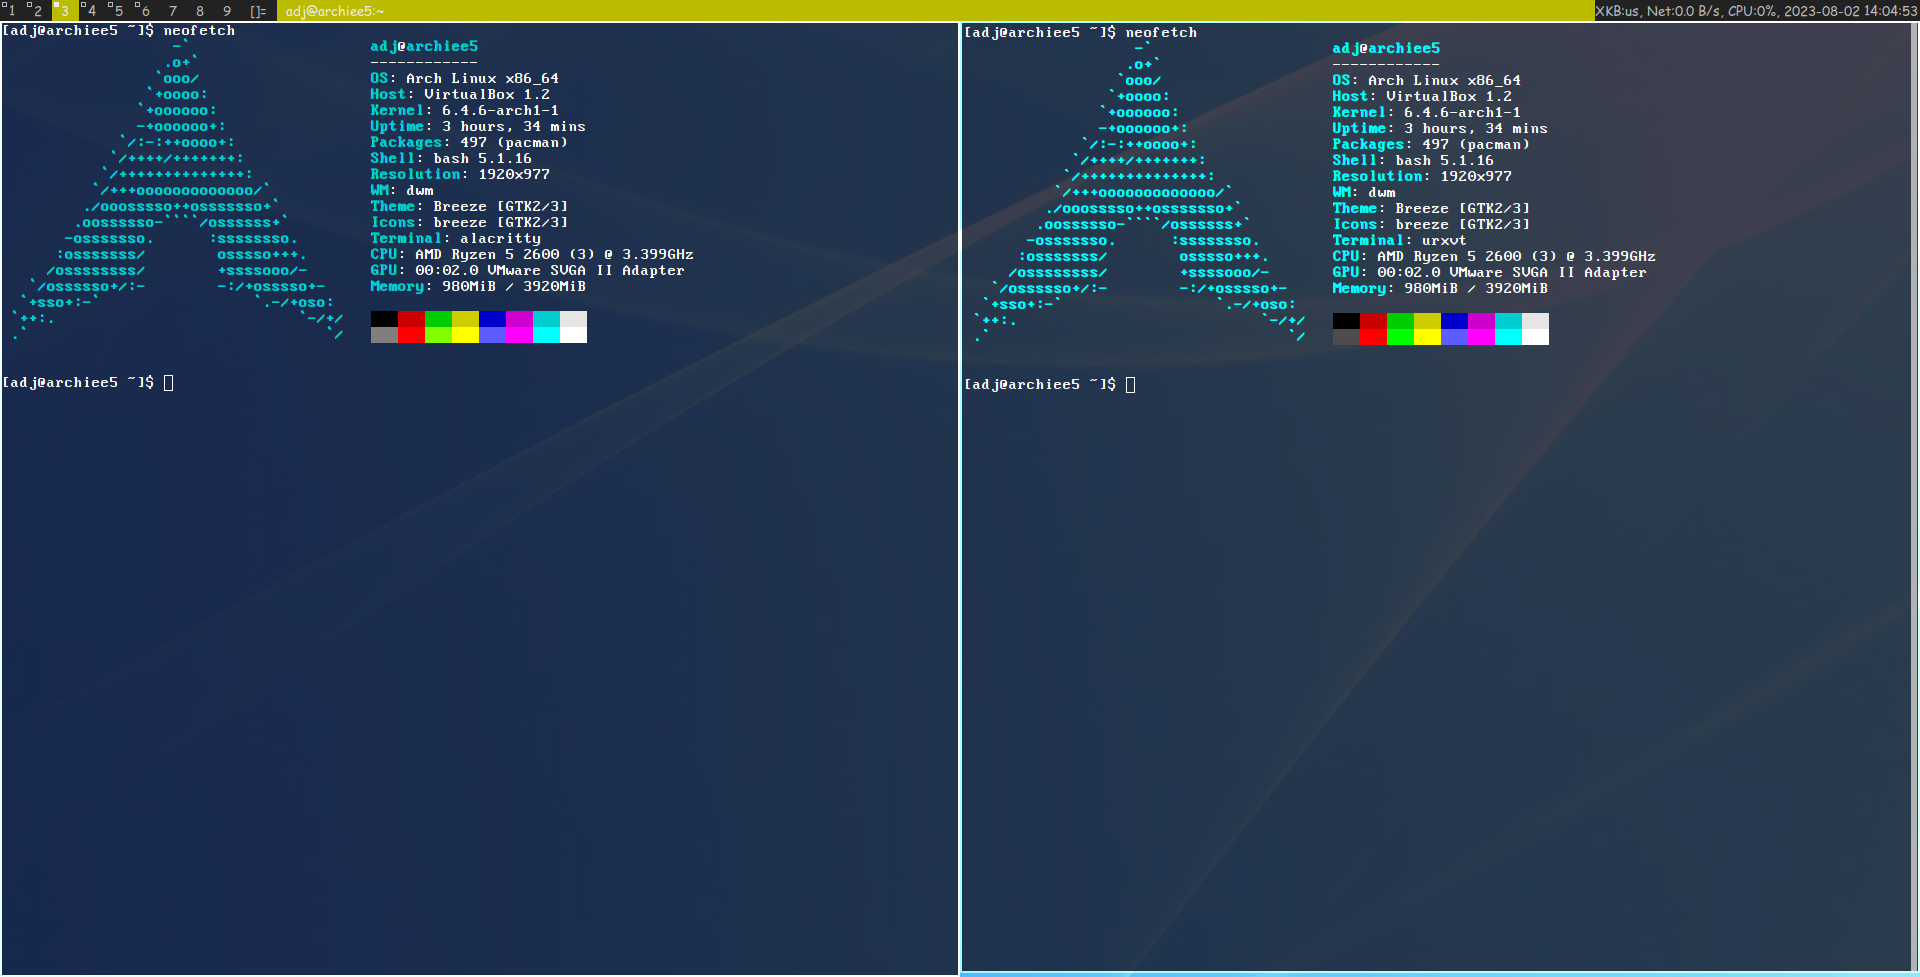This screenshot has height=977, width=1920.
Task: Switch to workspace tag 2
Action: click(x=37, y=11)
